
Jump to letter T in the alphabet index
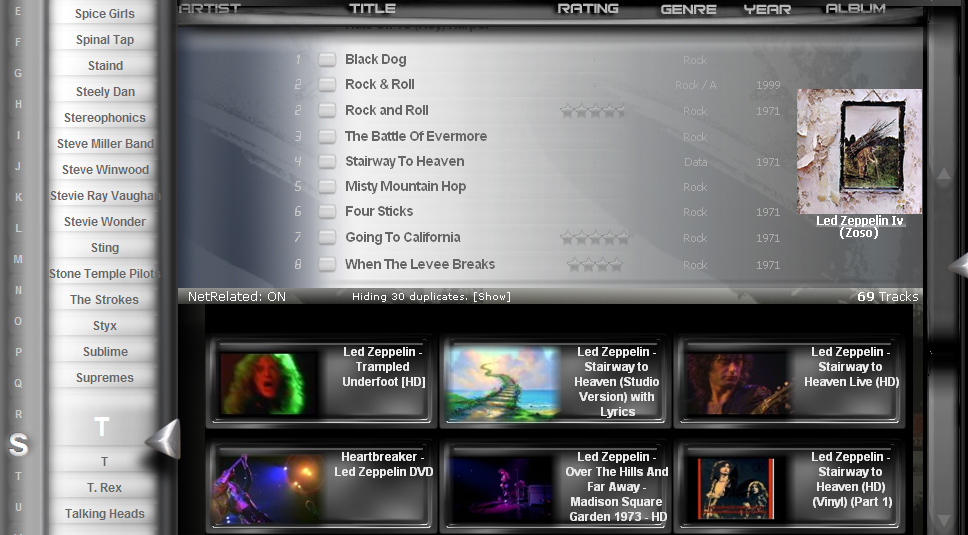tap(17, 476)
